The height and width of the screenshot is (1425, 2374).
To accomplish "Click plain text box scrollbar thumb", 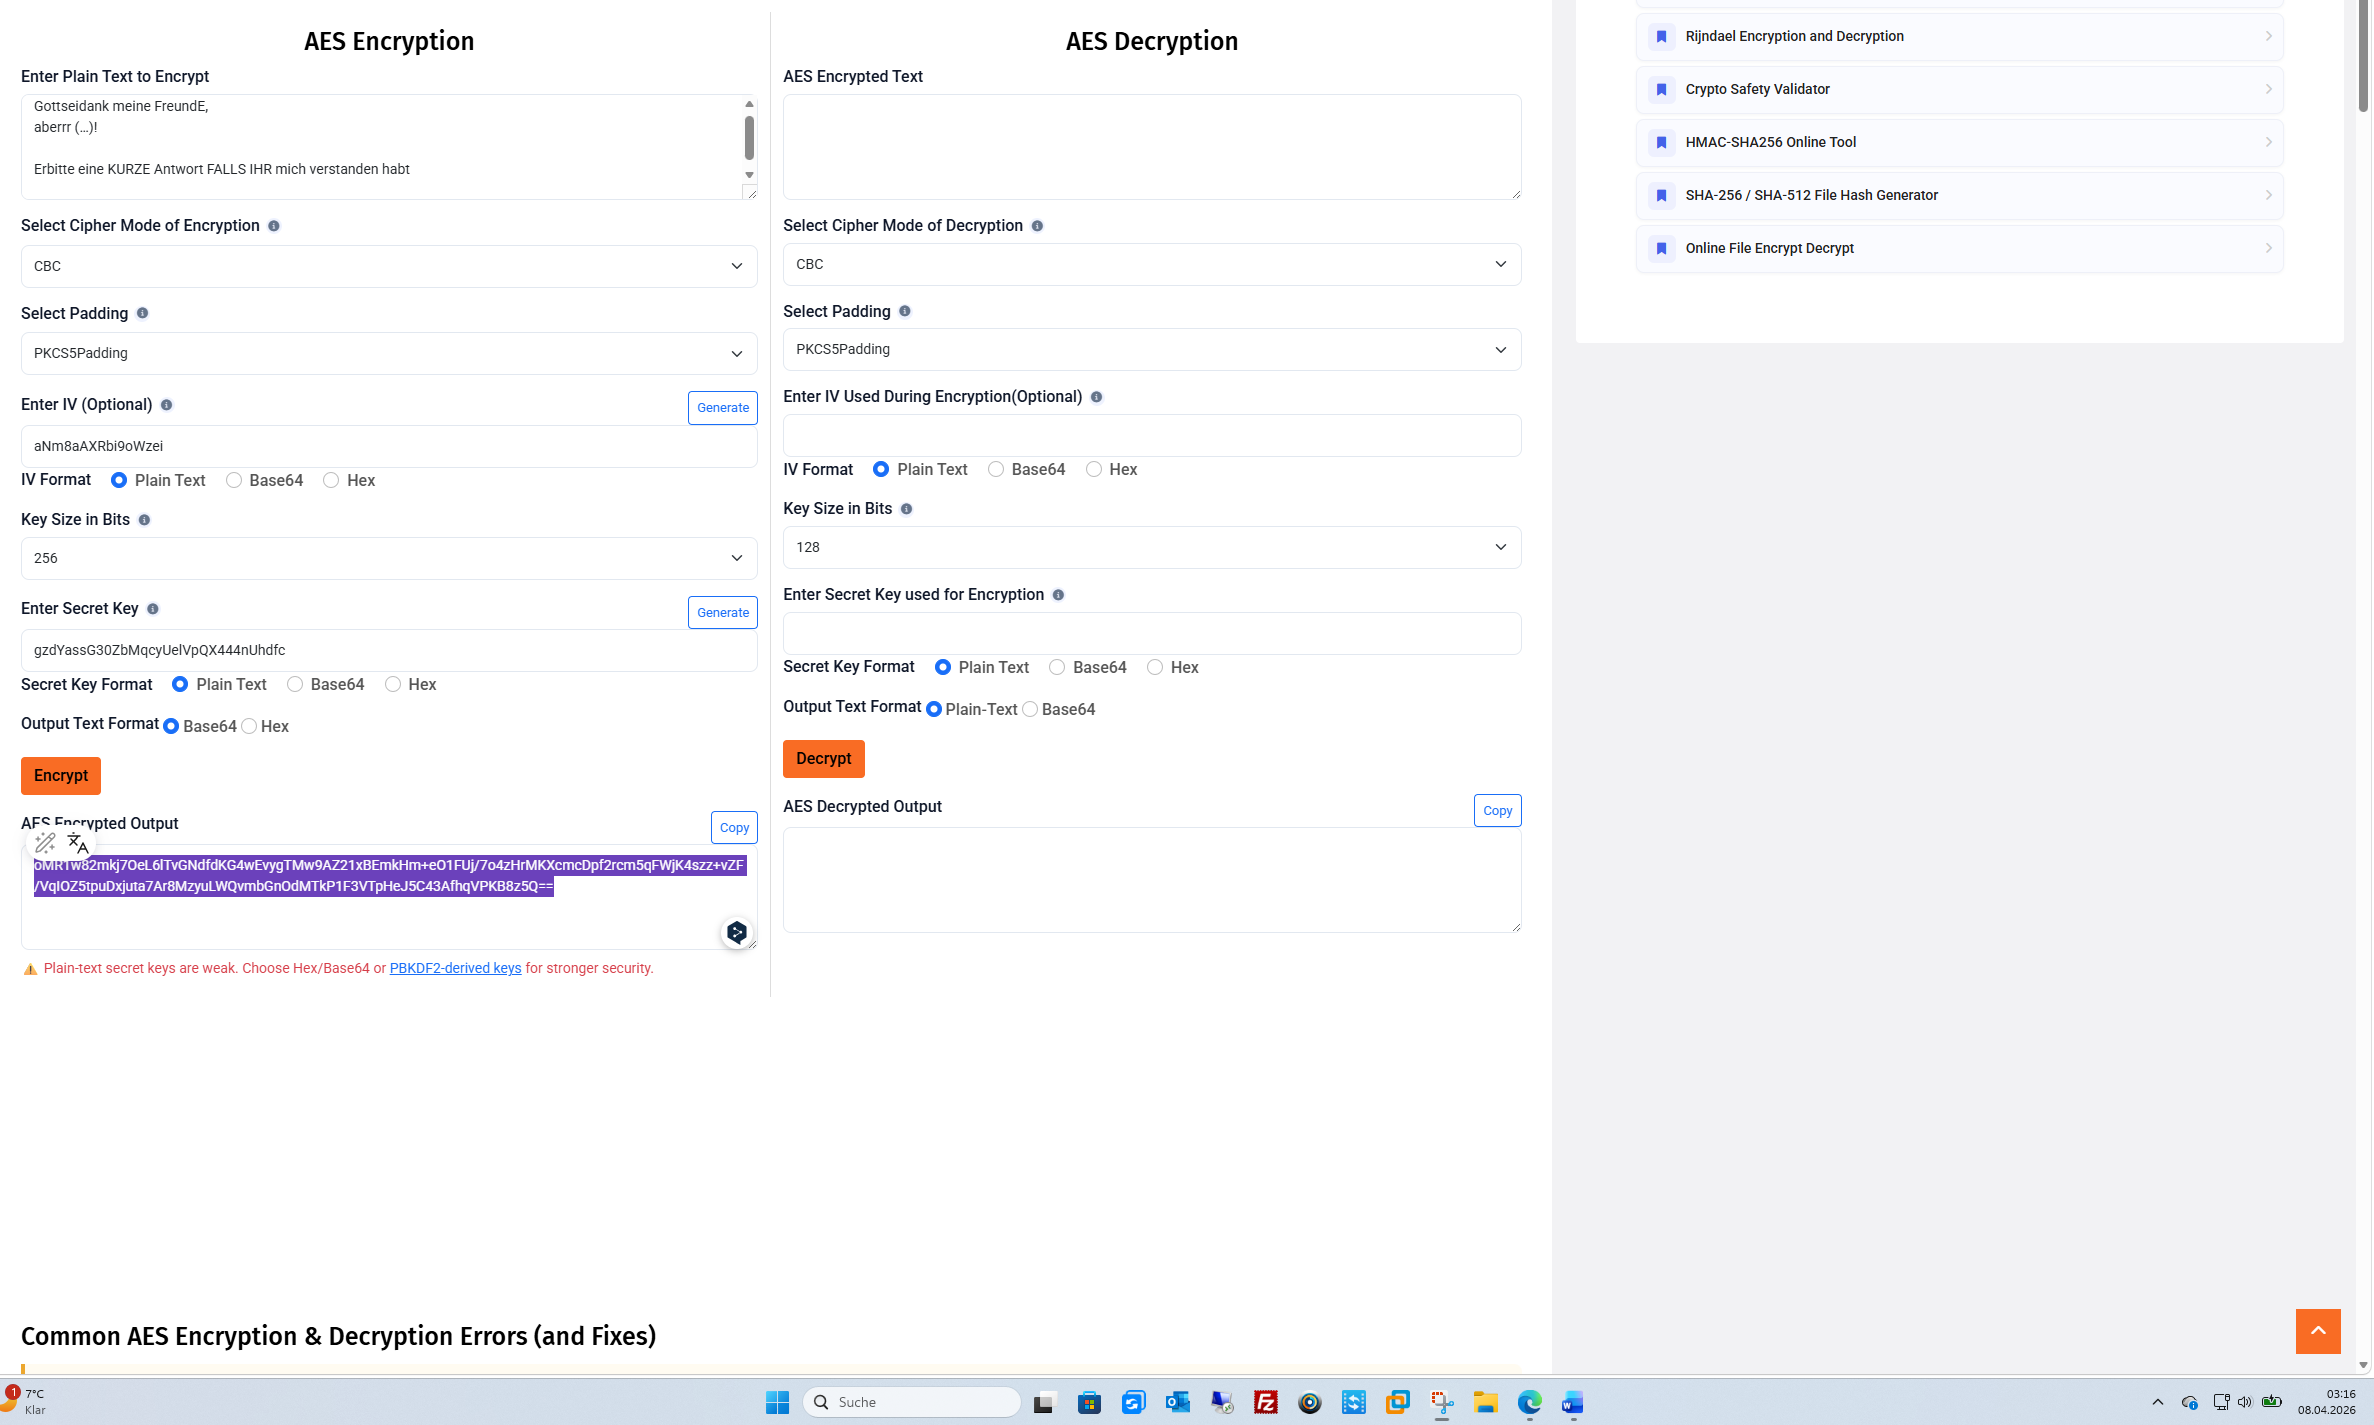I will [x=749, y=137].
